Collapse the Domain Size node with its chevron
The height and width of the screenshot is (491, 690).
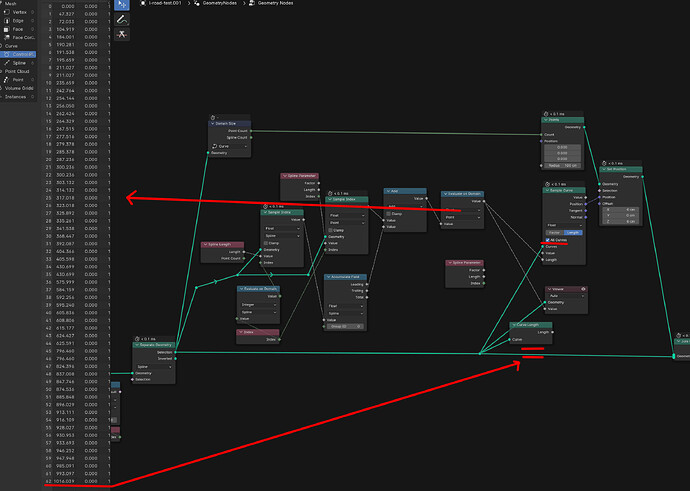coord(213,124)
